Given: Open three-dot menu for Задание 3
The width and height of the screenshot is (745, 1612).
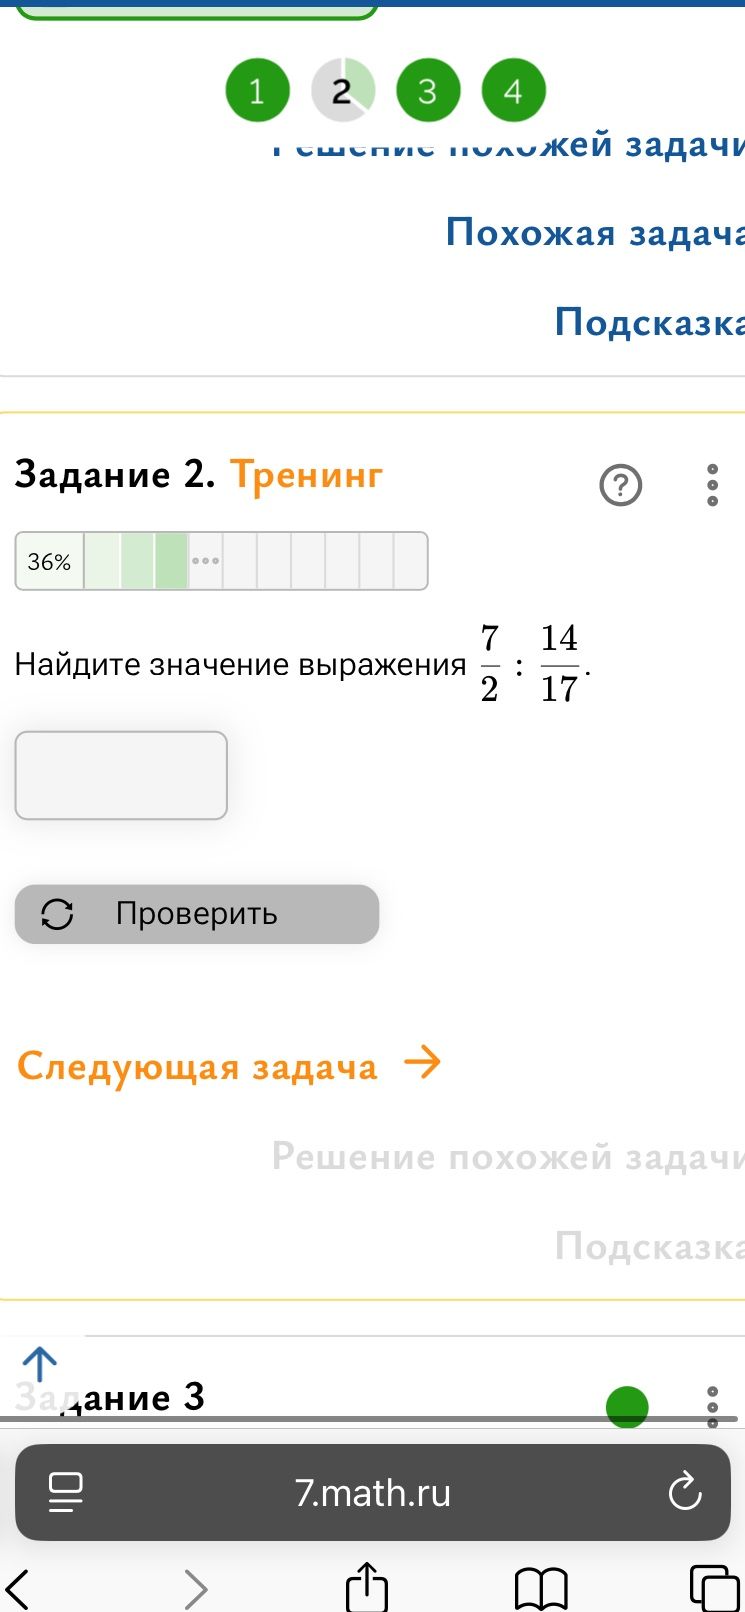Looking at the screenshot, I should tap(712, 1406).
